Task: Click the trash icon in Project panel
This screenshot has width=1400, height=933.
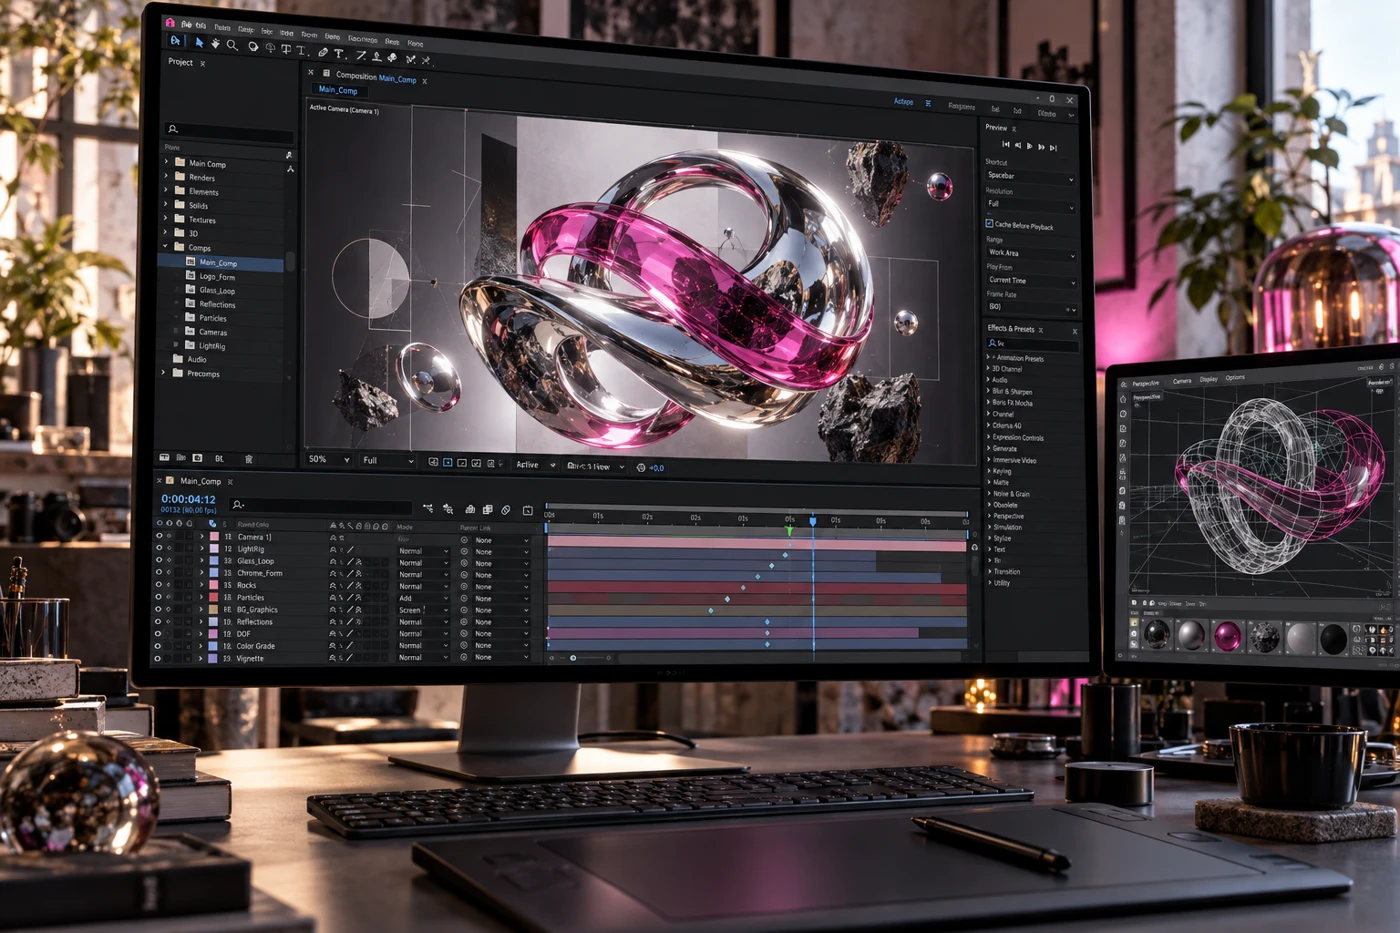Action: point(249,459)
